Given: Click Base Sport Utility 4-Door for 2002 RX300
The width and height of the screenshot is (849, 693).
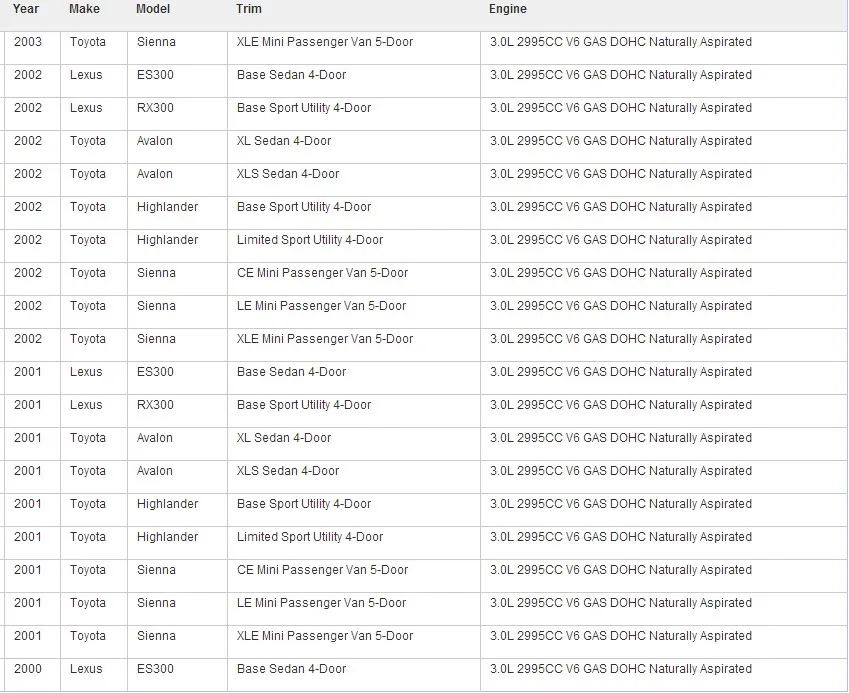Looking at the screenshot, I should [304, 108].
